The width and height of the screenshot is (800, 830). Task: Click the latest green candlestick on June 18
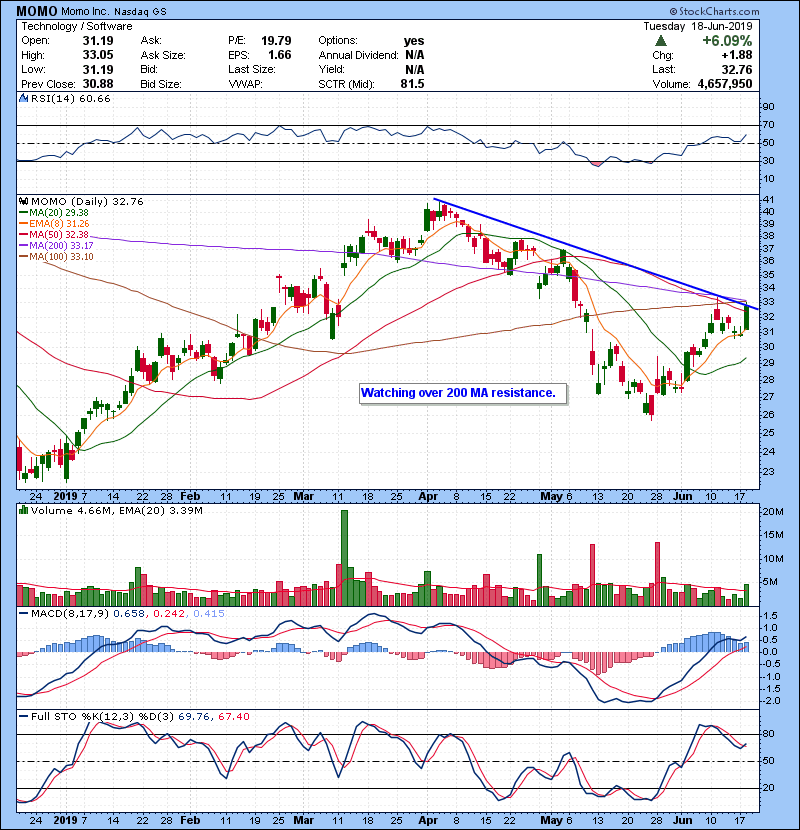747,317
